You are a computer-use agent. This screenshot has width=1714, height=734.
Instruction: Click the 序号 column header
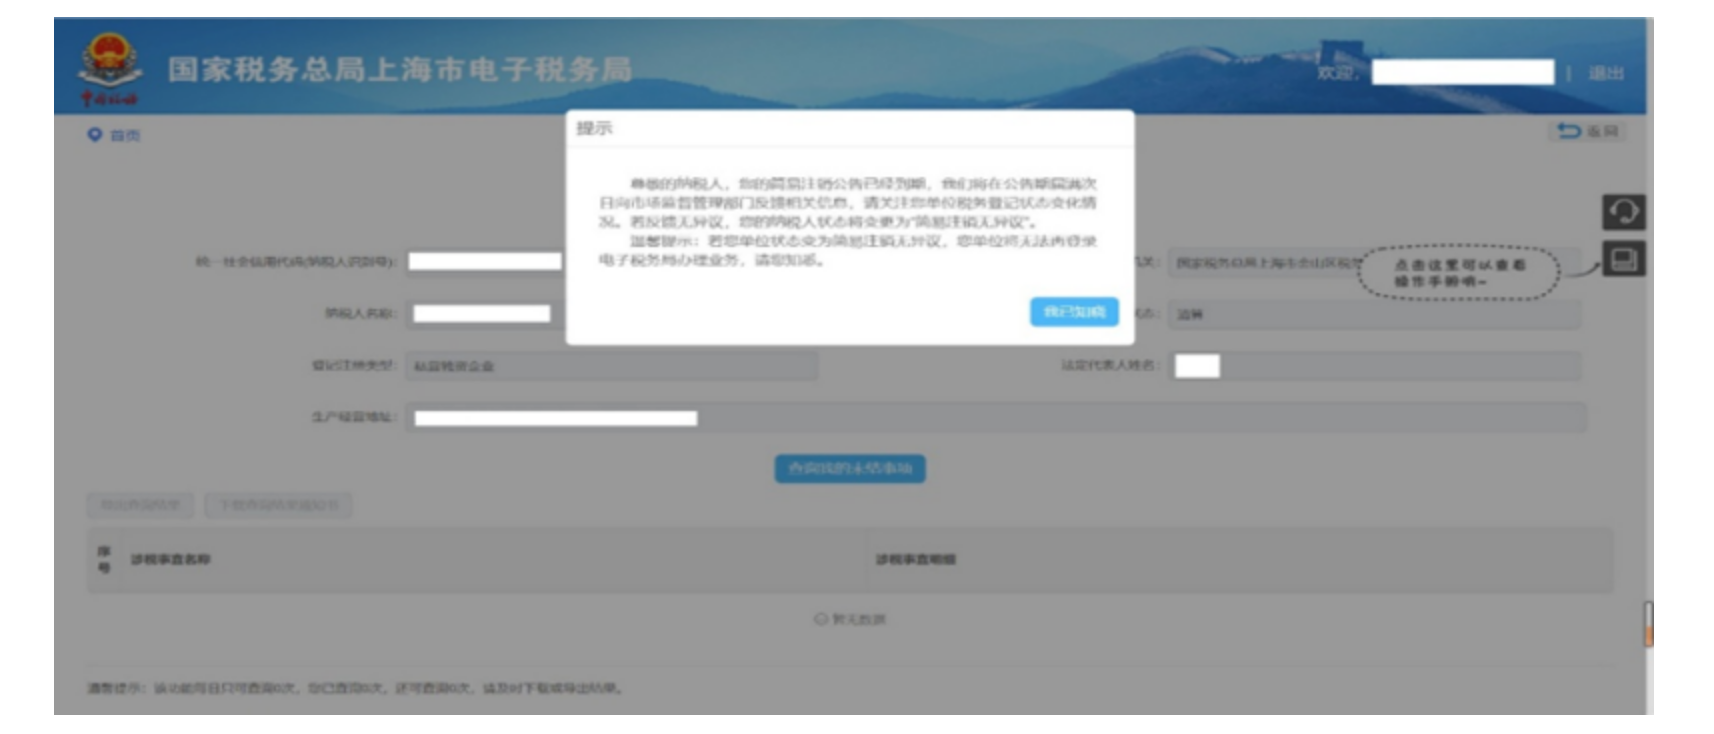click(104, 559)
